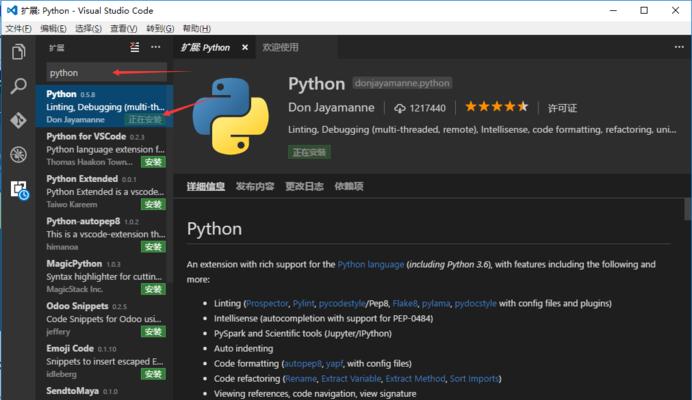The height and width of the screenshot is (400, 692).
Task: Click the VS Code logo in title bar
Action: (x=12, y=10)
